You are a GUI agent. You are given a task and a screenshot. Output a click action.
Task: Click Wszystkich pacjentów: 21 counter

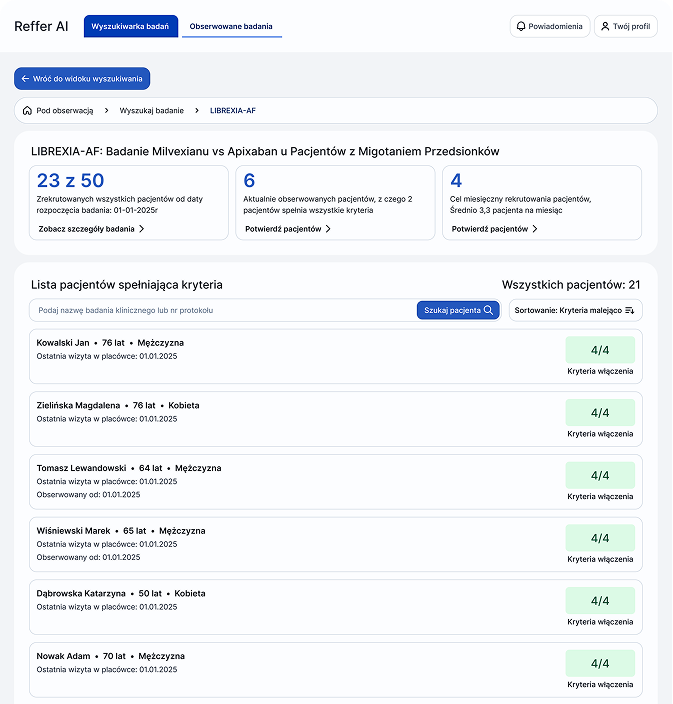point(571,285)
